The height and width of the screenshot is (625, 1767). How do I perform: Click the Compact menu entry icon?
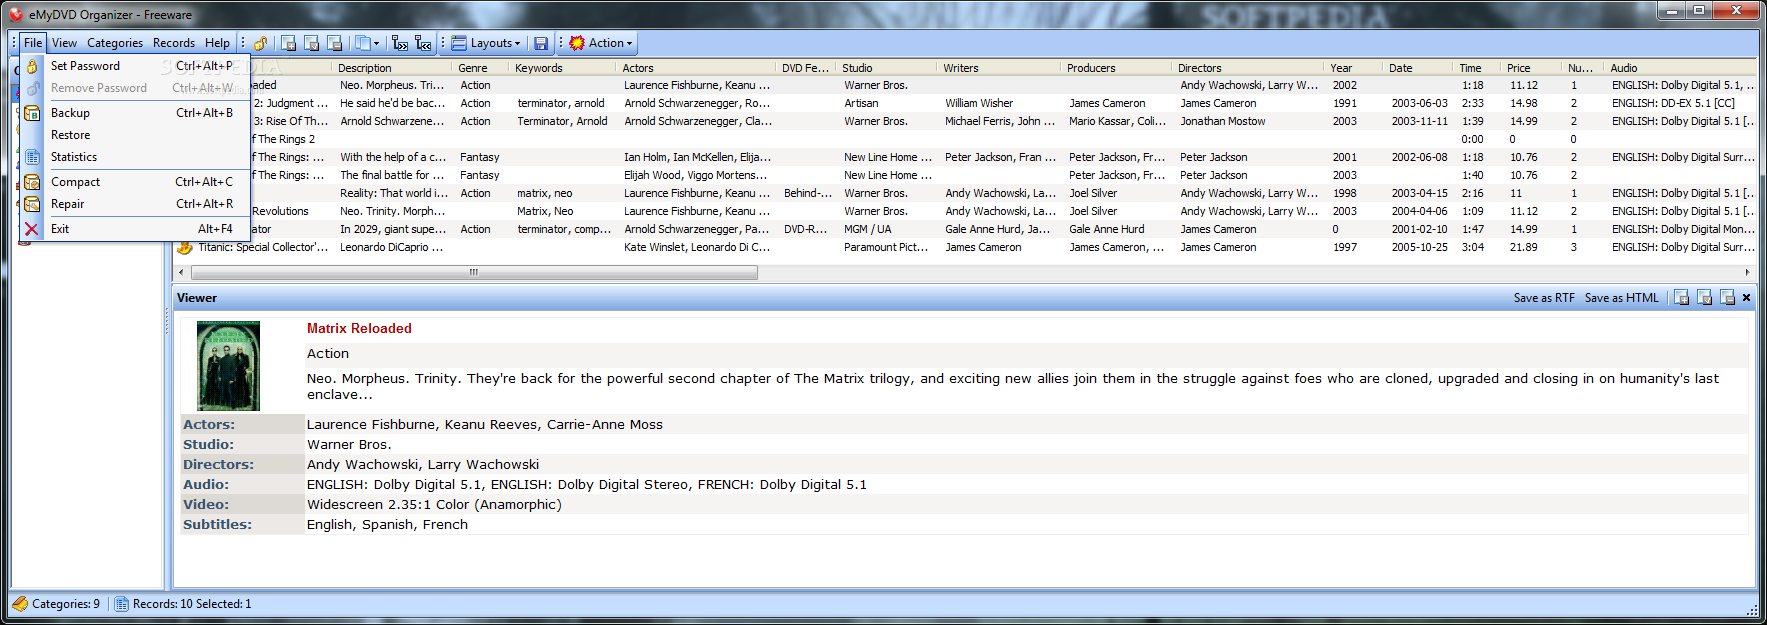pyautogui.click(x=32, y=182)
